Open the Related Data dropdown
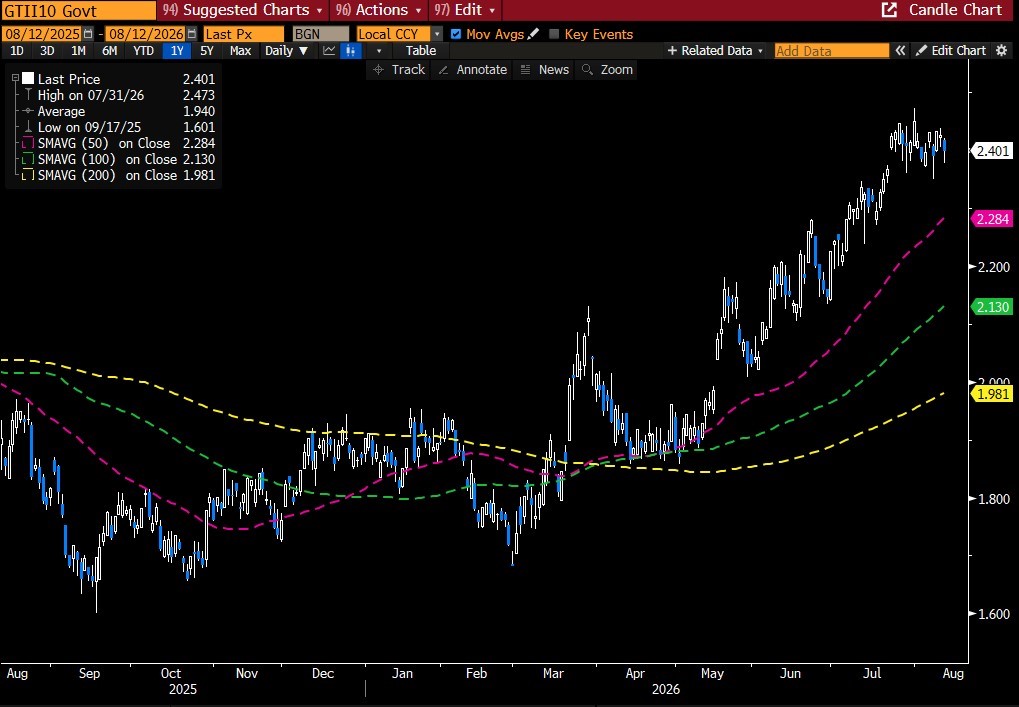 (x=715, y=51)
